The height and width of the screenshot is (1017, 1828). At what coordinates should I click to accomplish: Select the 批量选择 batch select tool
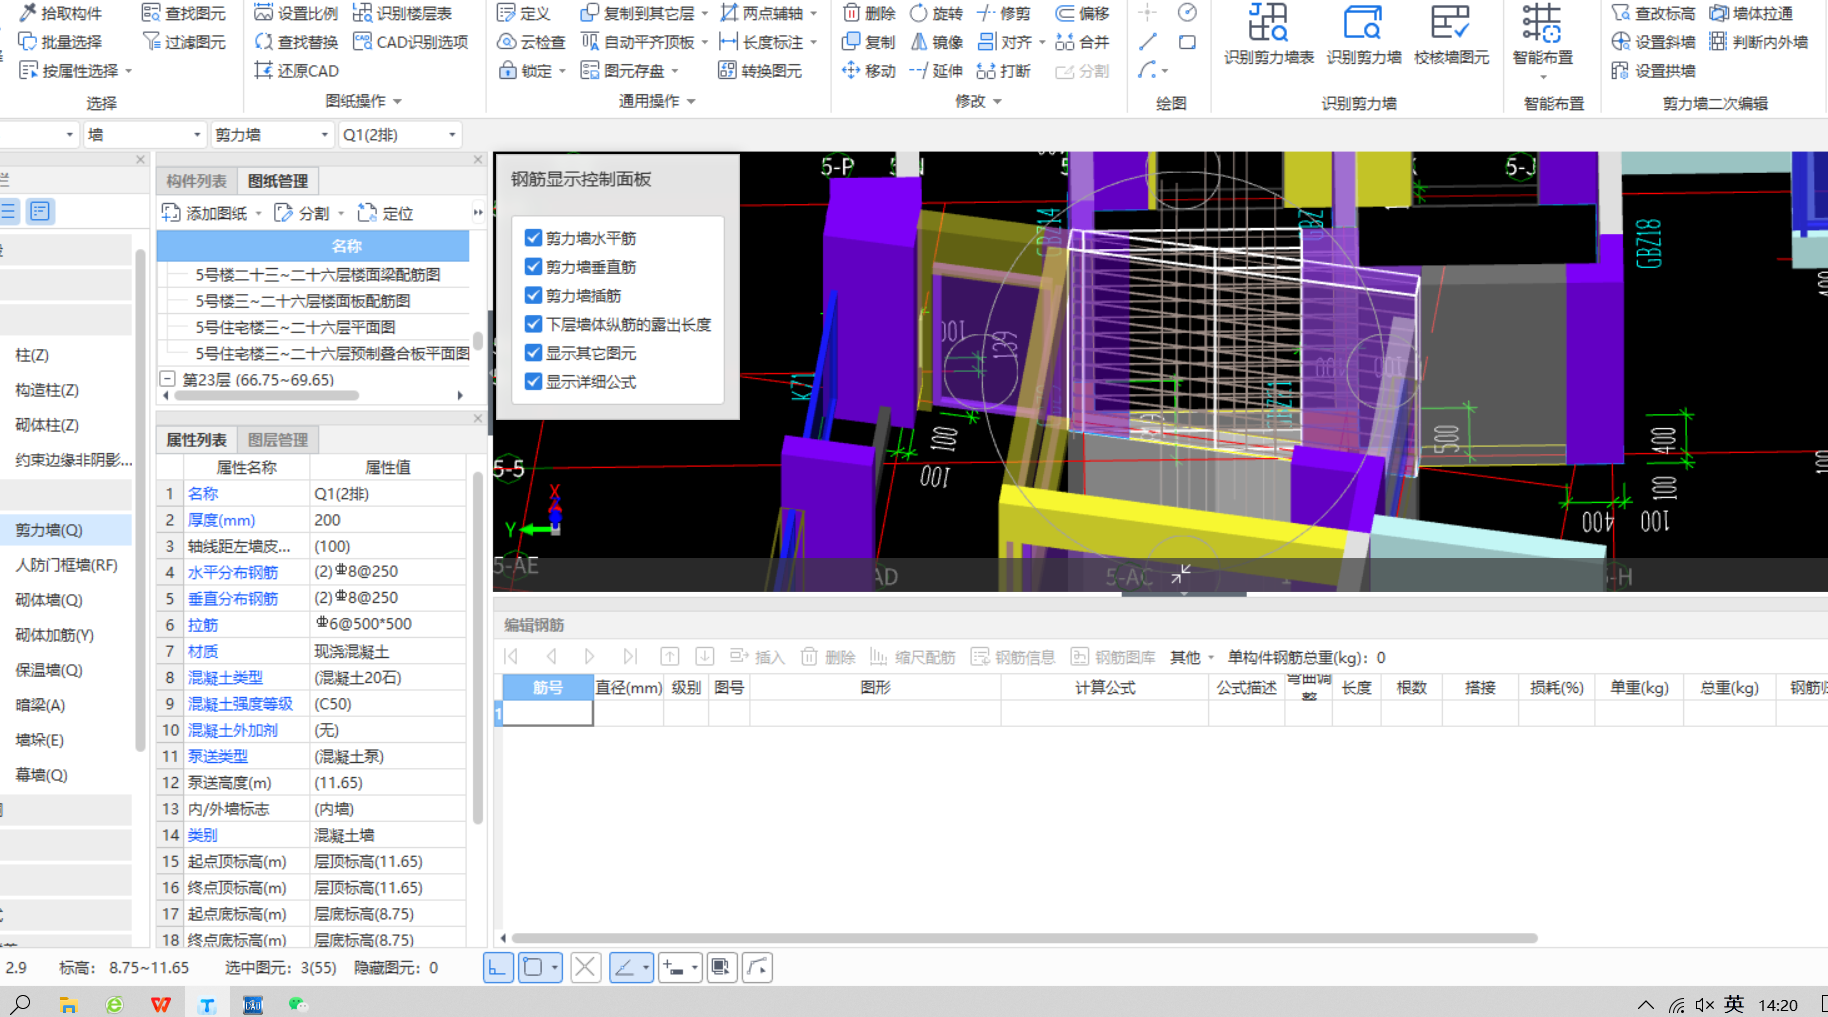click(x=60, y=42)
